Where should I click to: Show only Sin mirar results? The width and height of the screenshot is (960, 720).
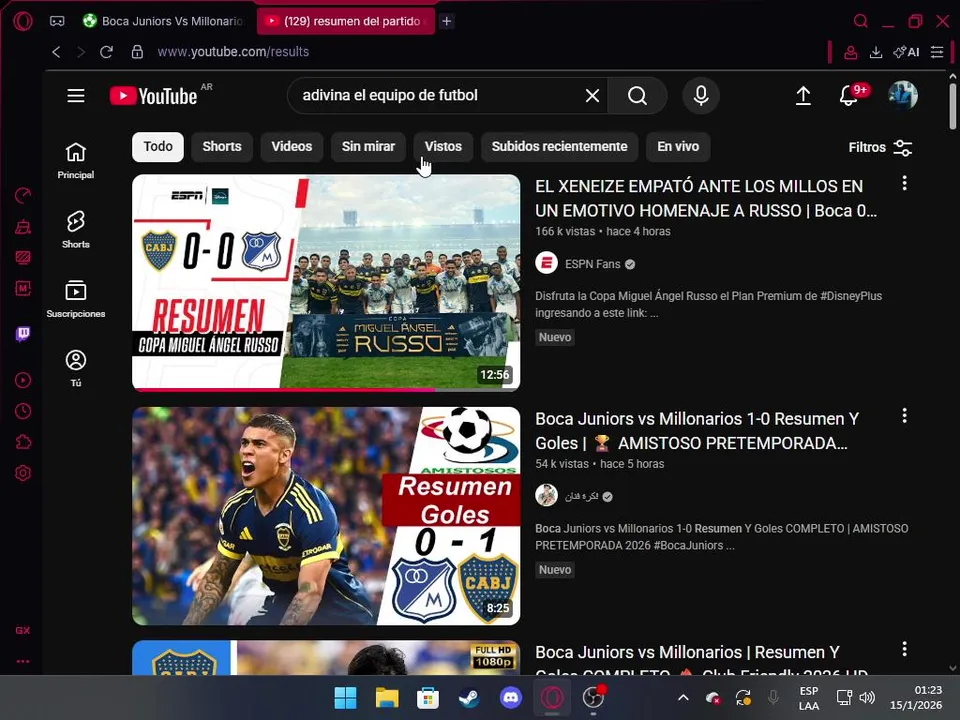pos(368,147)
